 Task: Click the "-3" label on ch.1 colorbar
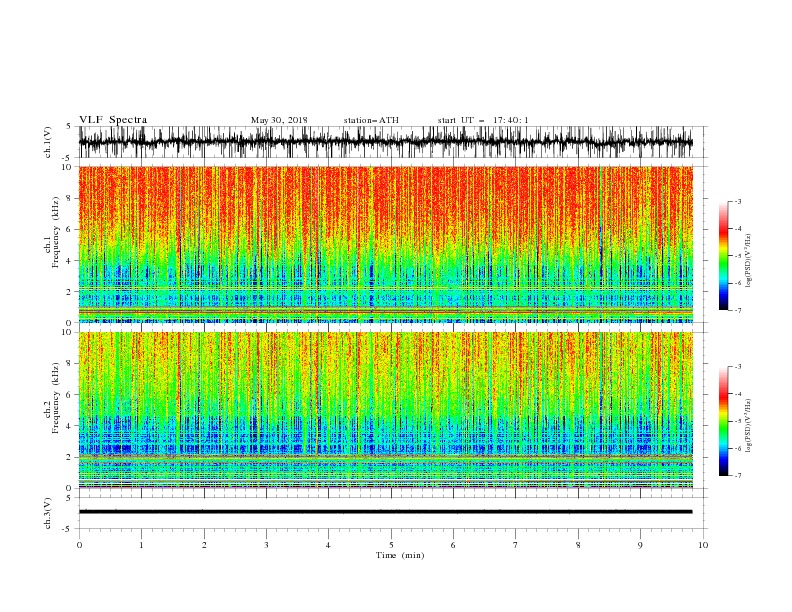pos(738,201)
